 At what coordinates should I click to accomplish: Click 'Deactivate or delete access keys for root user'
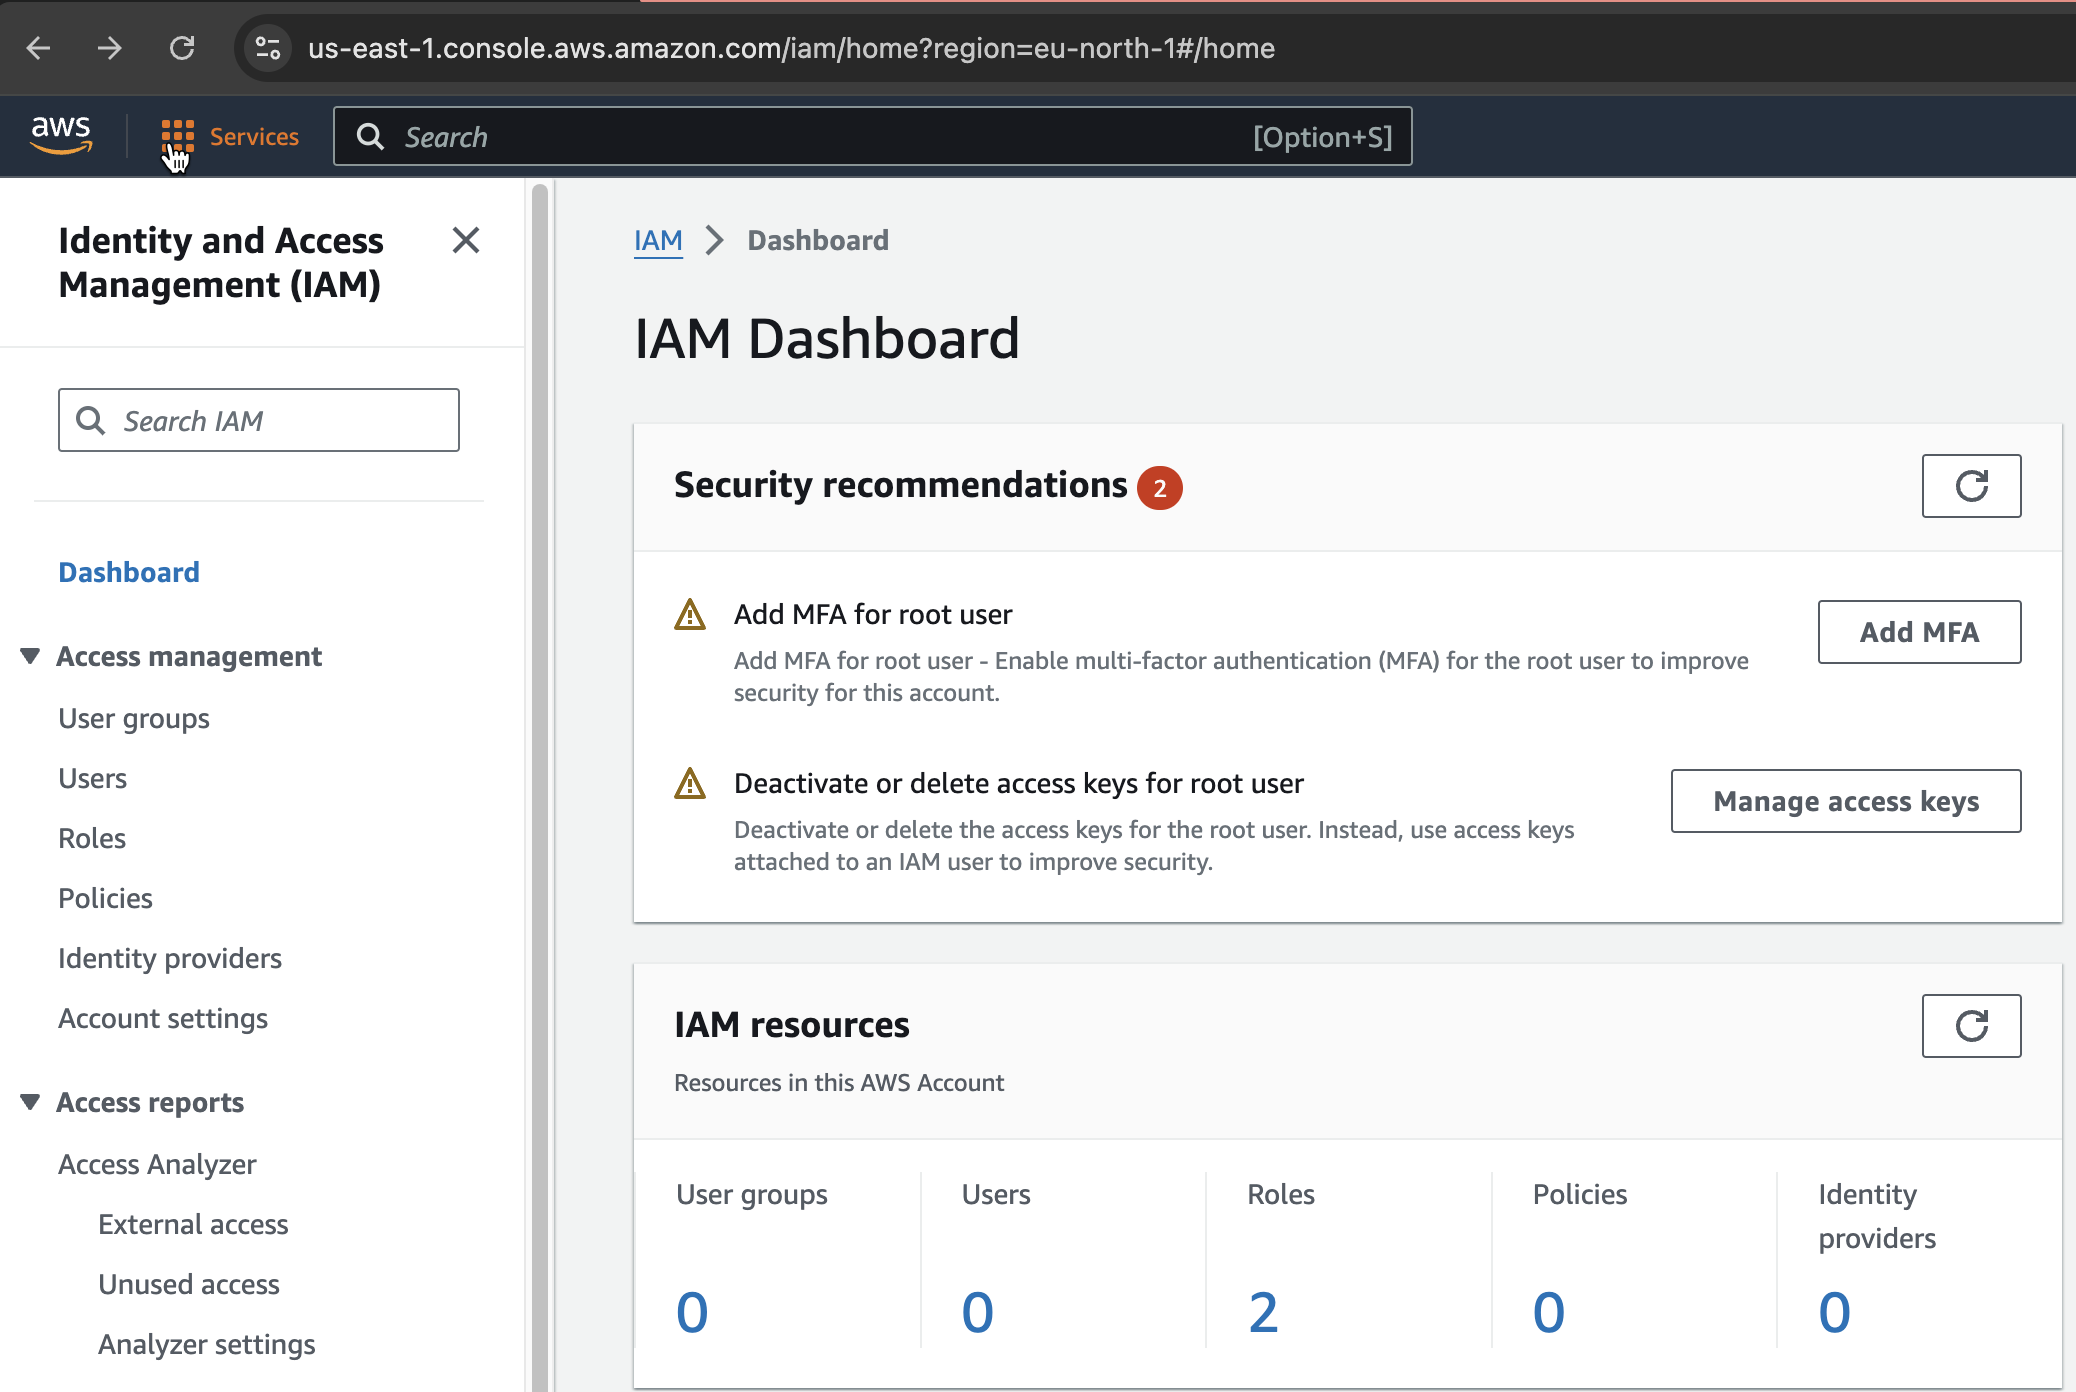(x=1018, y=783)
